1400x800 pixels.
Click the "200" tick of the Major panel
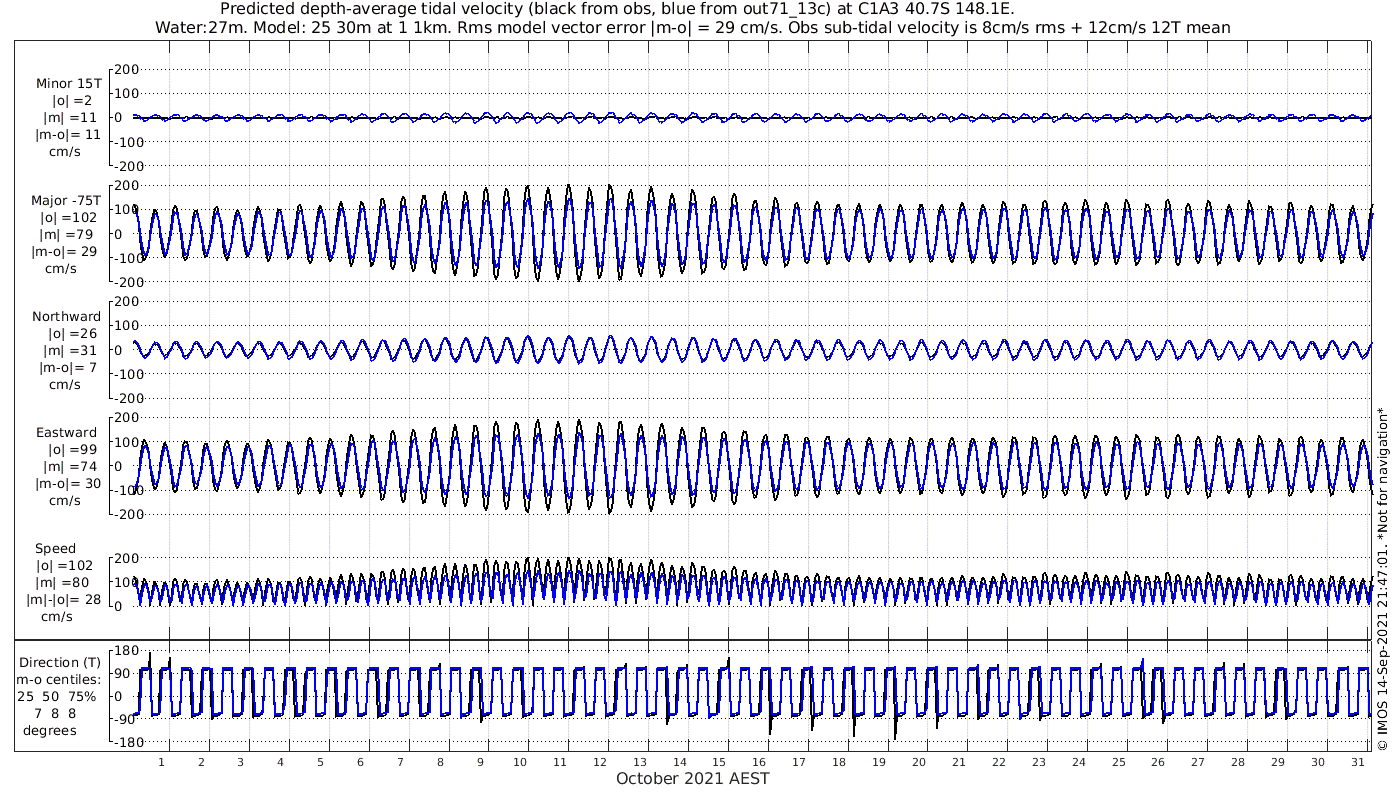pyautogui.click(x=126, y=186)
